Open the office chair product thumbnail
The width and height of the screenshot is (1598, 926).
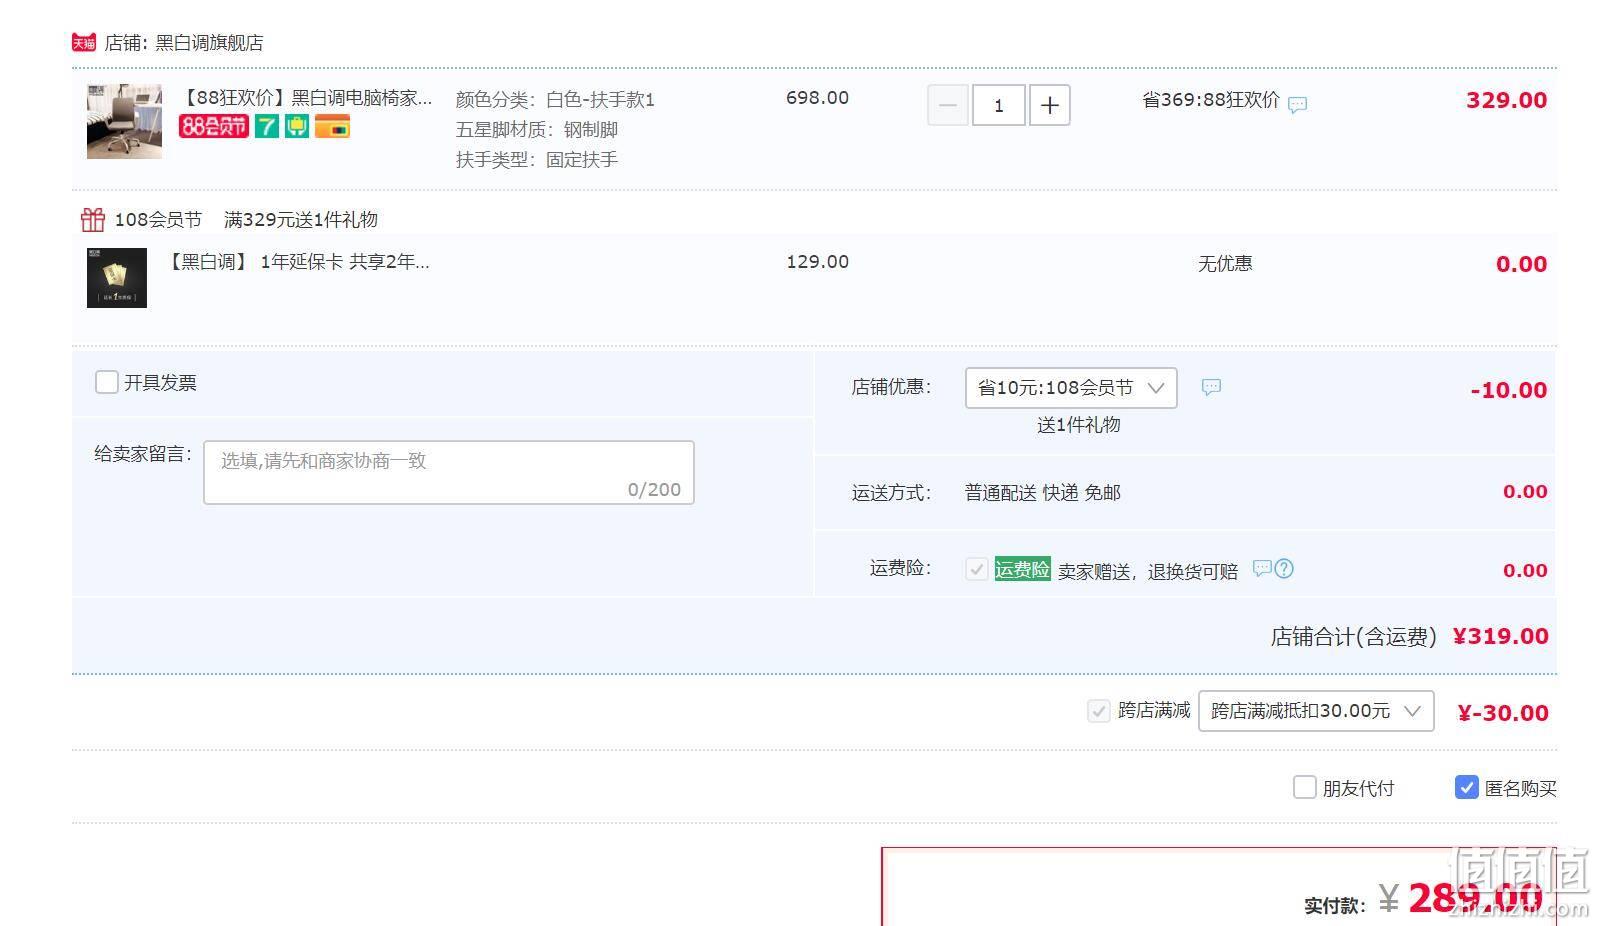[124, 121]
